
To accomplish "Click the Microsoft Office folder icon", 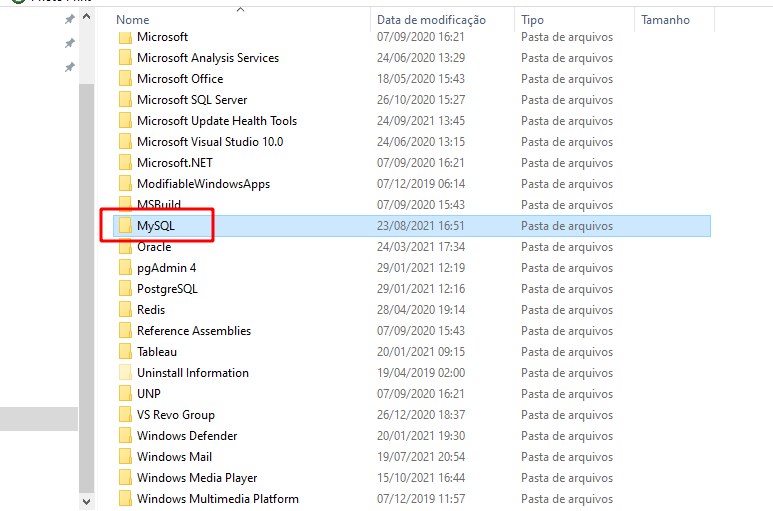I will pos(125,79).
